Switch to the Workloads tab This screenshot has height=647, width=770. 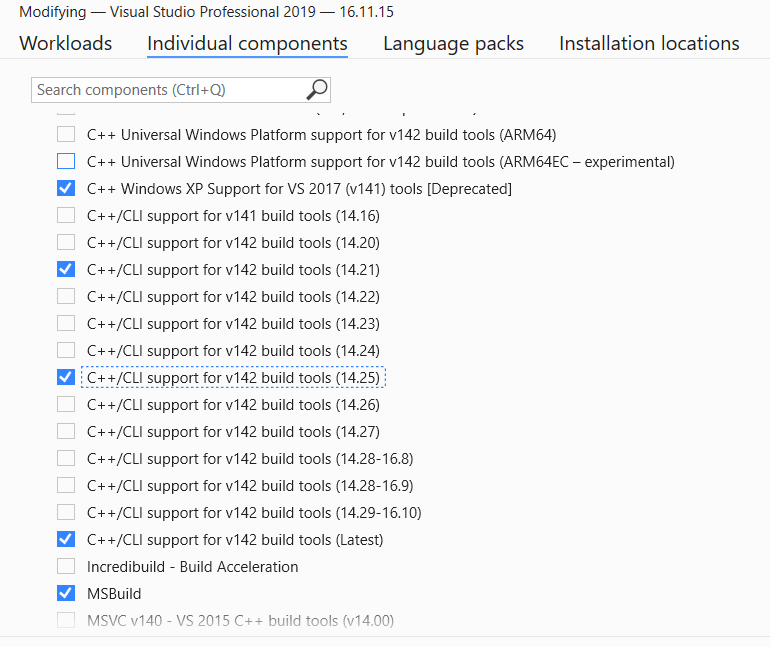66,44
